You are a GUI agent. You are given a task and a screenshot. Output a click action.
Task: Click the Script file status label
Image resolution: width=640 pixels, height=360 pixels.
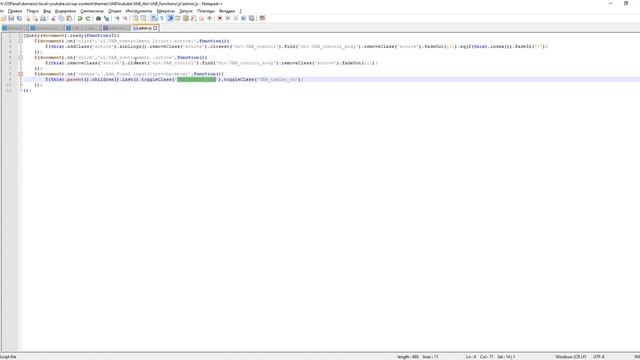(8, 357)
